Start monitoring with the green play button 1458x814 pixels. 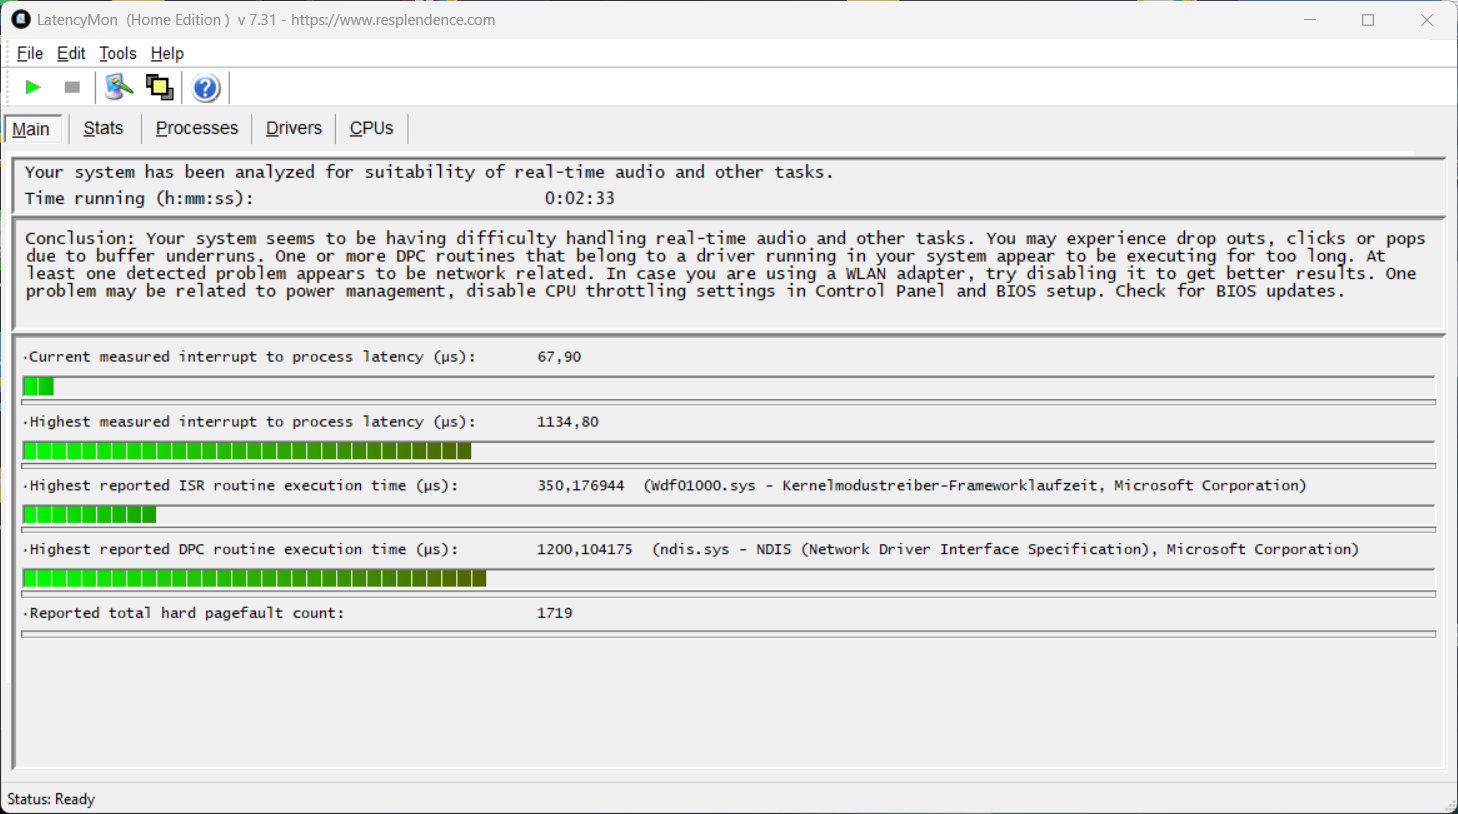pos(33,88)
